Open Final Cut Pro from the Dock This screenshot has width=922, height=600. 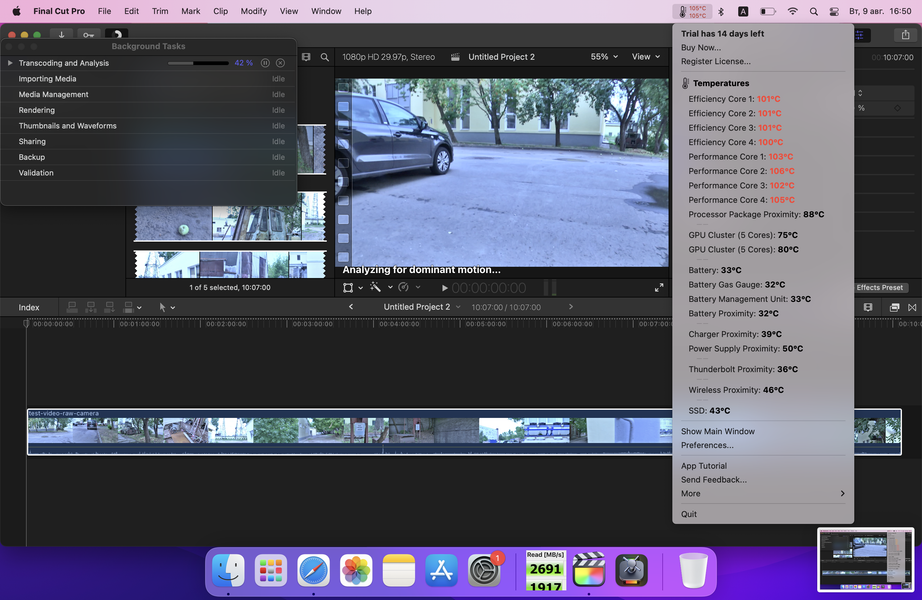(589, 571)
